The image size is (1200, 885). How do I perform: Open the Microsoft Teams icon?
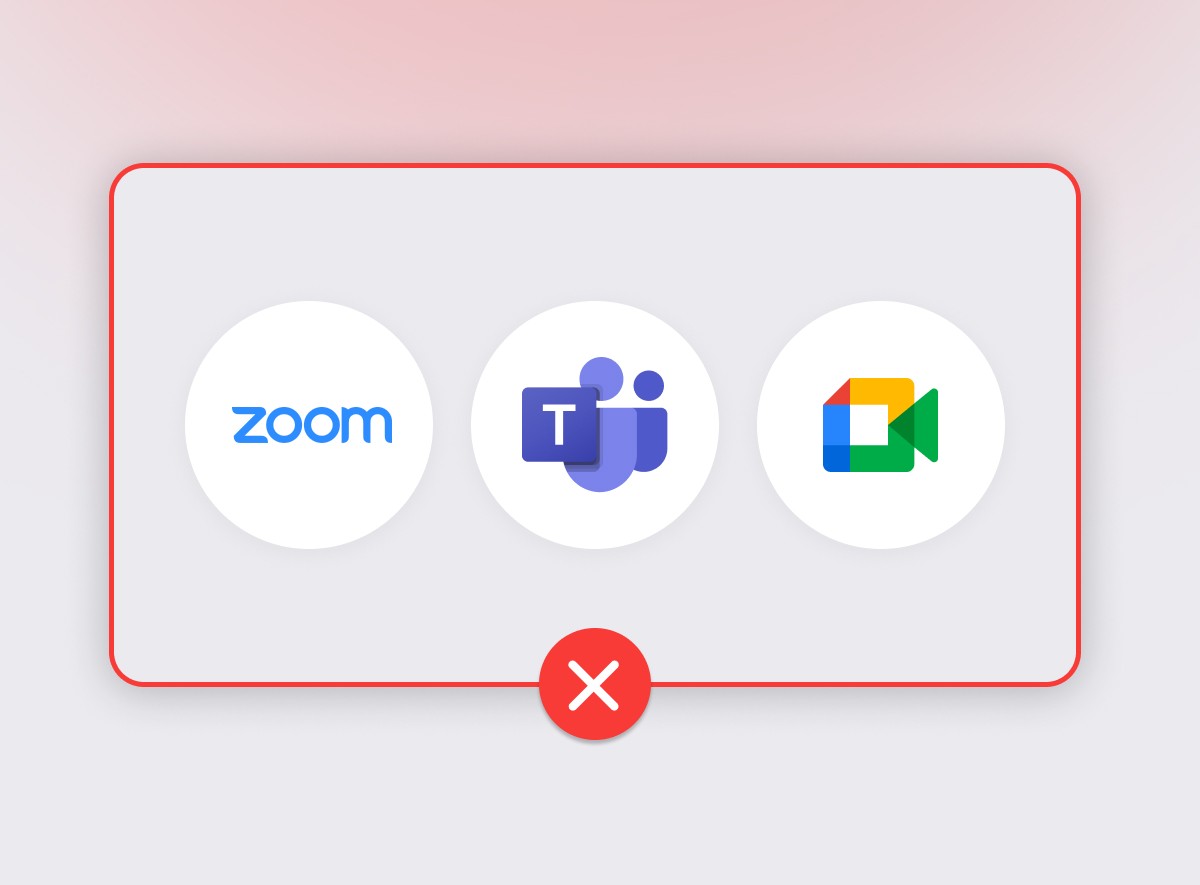(594, 424)
